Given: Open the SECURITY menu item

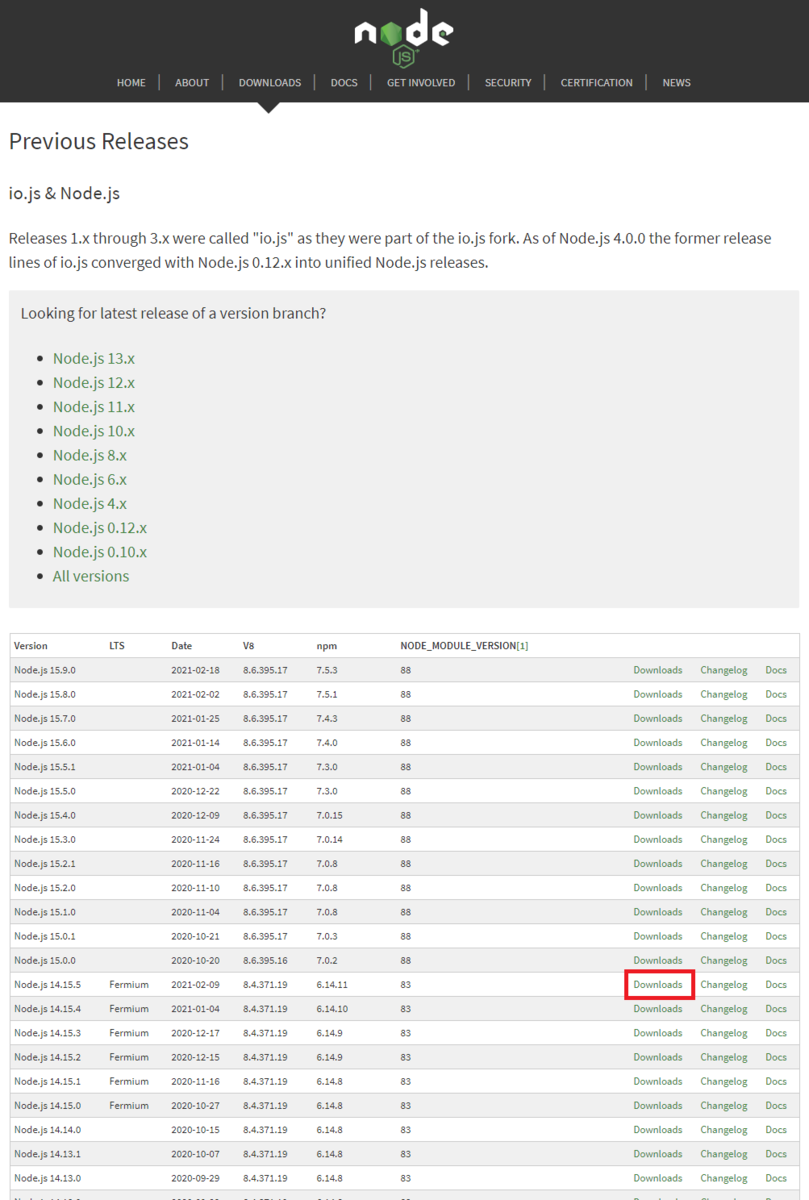Looking at the screenshot, I should click(508, 83).
